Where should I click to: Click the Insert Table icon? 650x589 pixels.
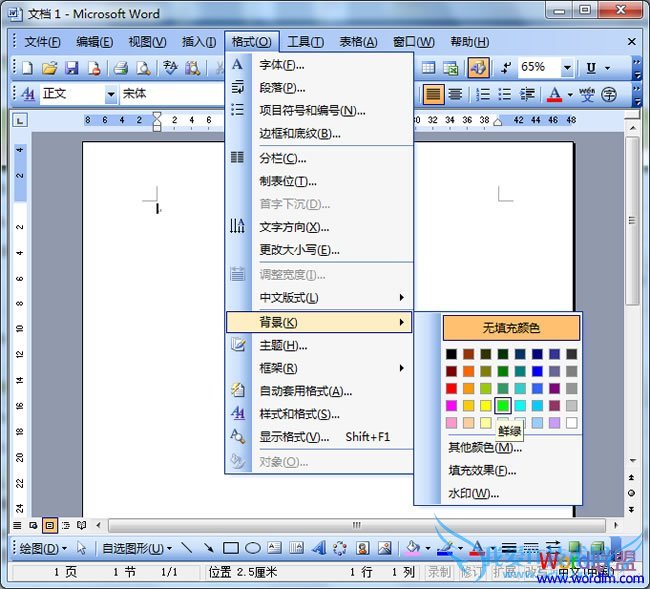[x=428, y=68]
